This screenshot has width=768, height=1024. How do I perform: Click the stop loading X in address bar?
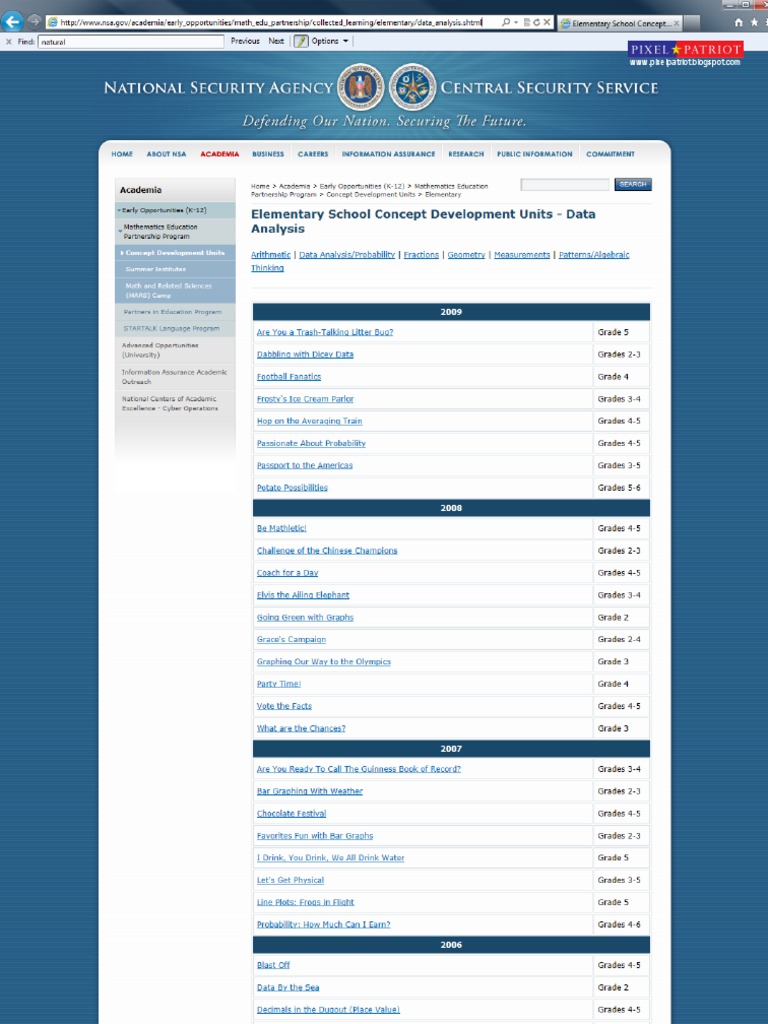coord(547,22)
